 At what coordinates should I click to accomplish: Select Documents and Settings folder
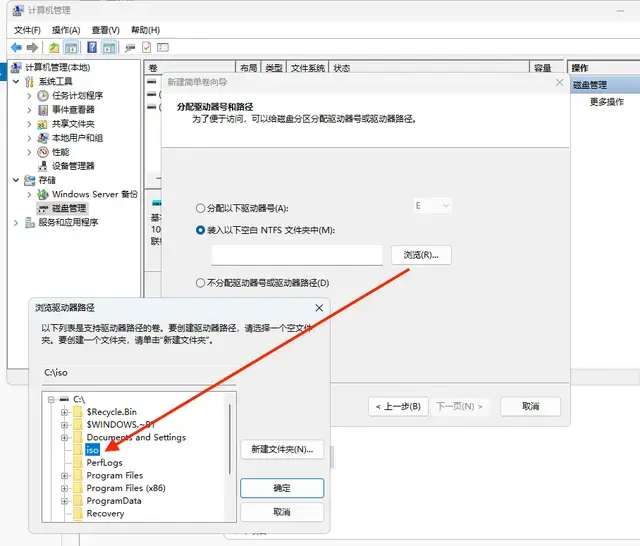coord(136,437)
